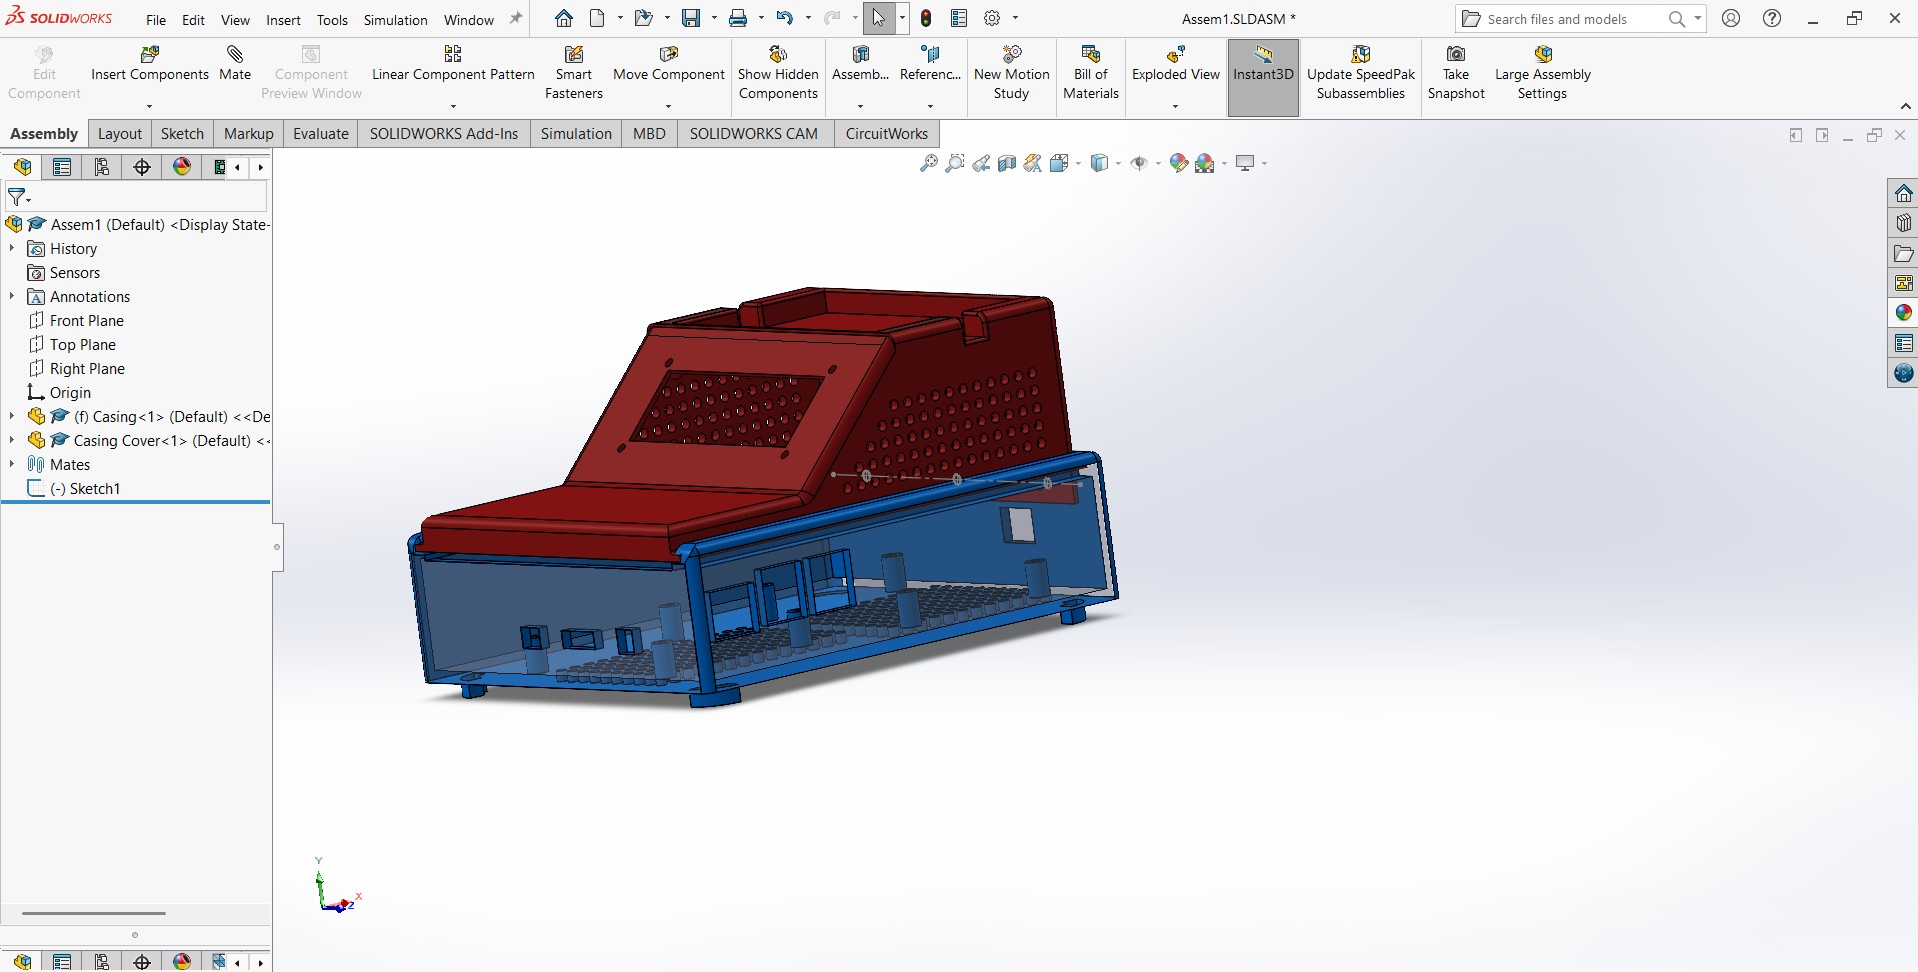The width and height of the screenshot is (1918, 972).
Task: Select the Move Component tool
Action: coord(668,64)
